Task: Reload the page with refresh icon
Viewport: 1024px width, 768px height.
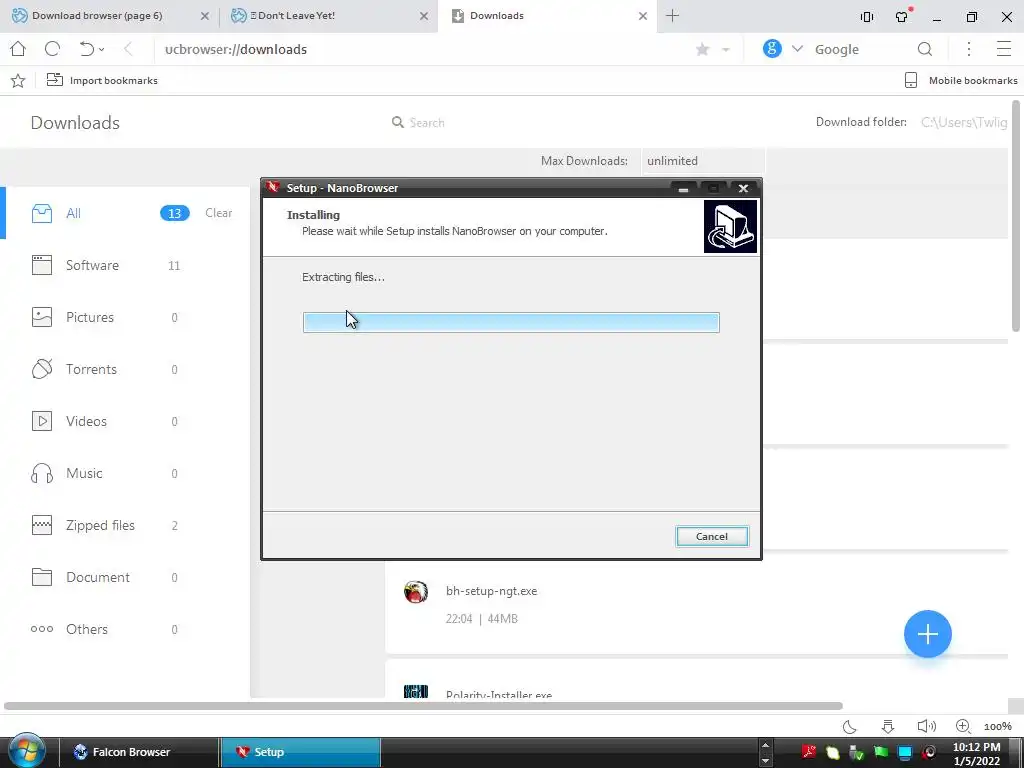Action: 52,49
